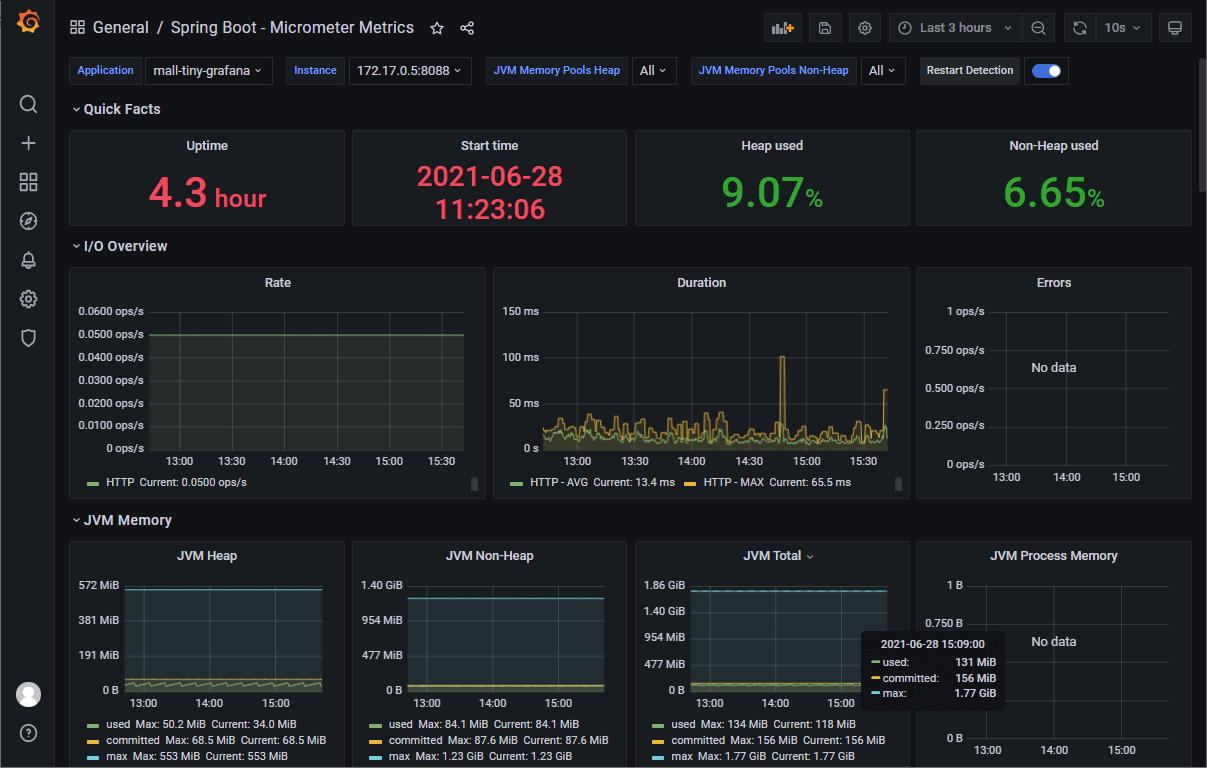Open the JVM Heap panel title menu
Screen dimensions: 1207x768
[207, 556]
